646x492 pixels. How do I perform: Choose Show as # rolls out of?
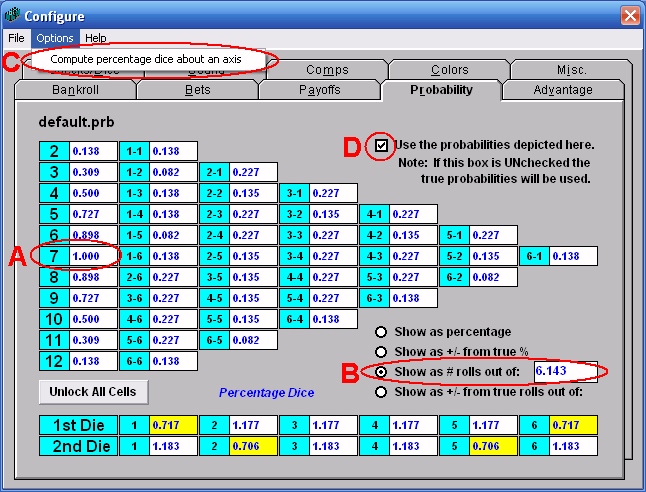(381, 372)
